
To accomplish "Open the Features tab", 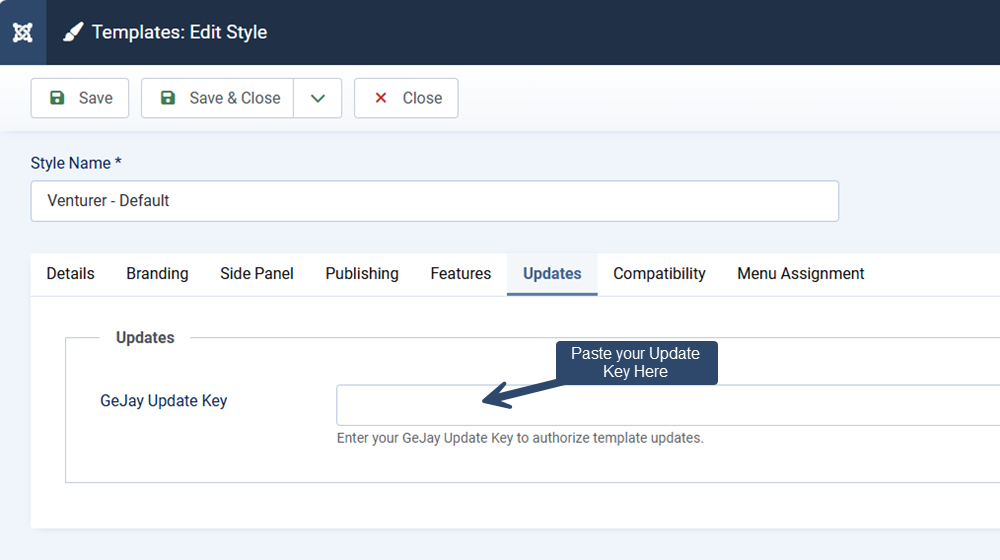I will click(460, 274).
